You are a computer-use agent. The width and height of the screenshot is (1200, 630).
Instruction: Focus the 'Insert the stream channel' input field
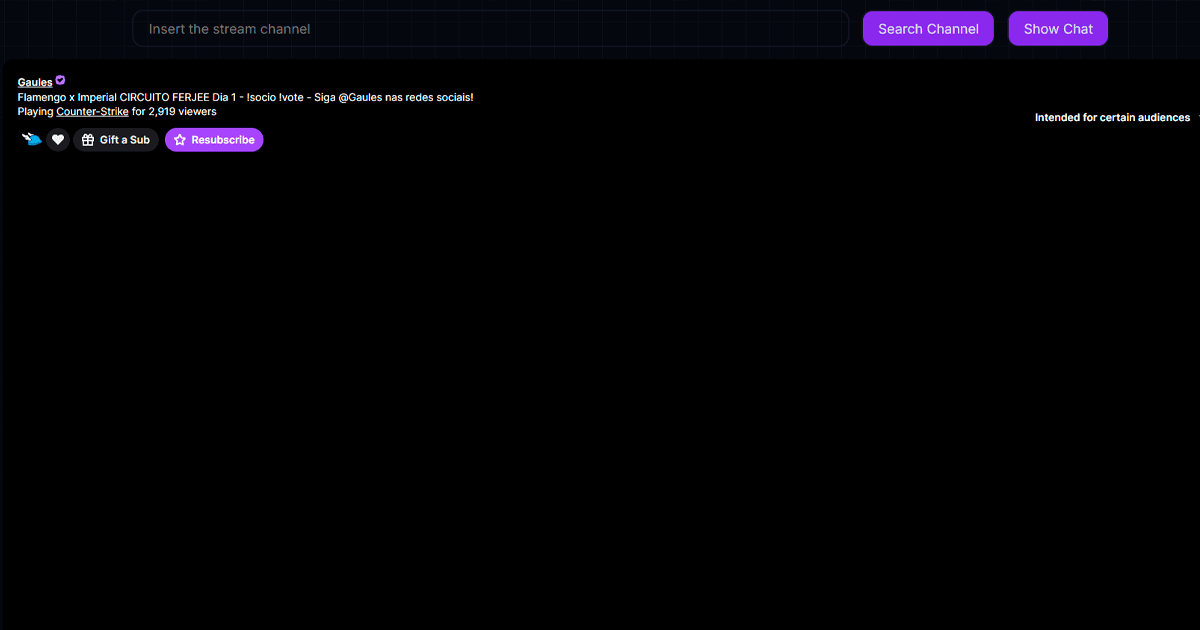490,29
